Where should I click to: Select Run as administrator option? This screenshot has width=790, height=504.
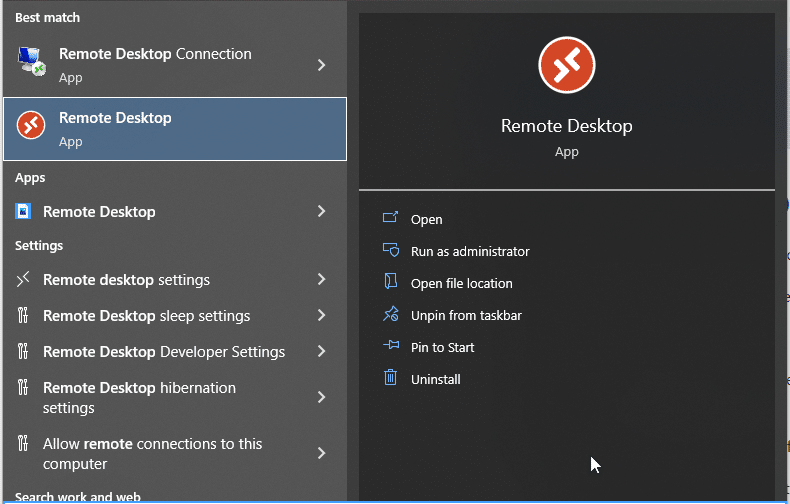click(470, 251)
